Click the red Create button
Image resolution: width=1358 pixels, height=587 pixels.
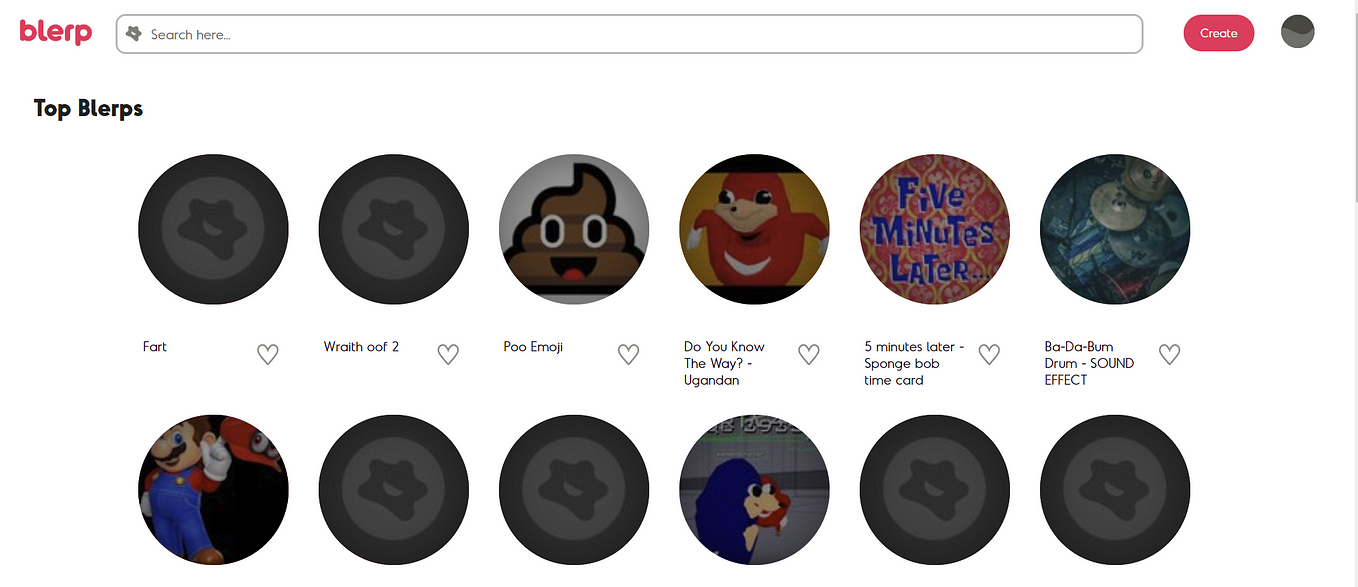[1218, 33]
